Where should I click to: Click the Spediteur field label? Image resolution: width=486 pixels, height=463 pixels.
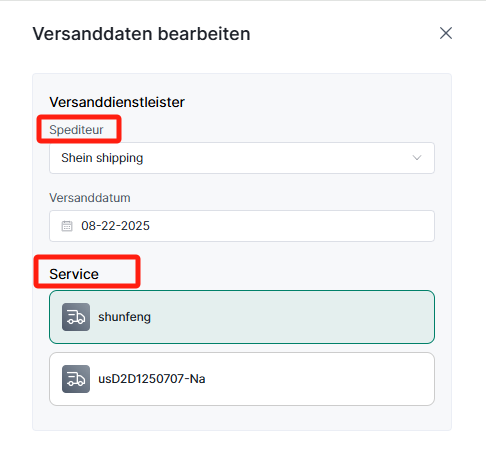[76, 130]
